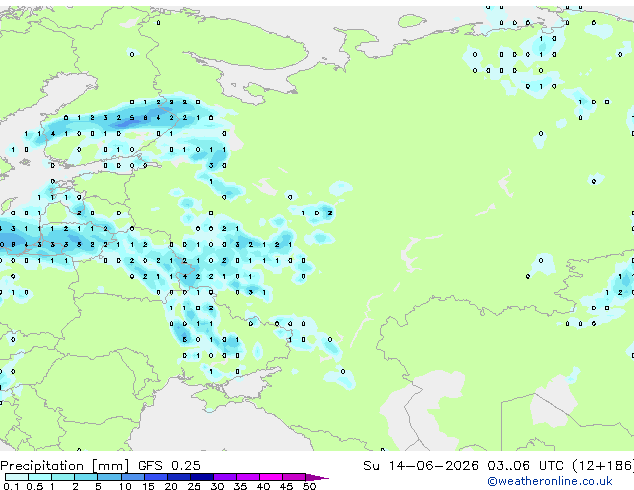Click the 40–45 mm magenta legend swatch
Image resolution: width=634 pixels, height=490 pixels.
tap(271, 477)
